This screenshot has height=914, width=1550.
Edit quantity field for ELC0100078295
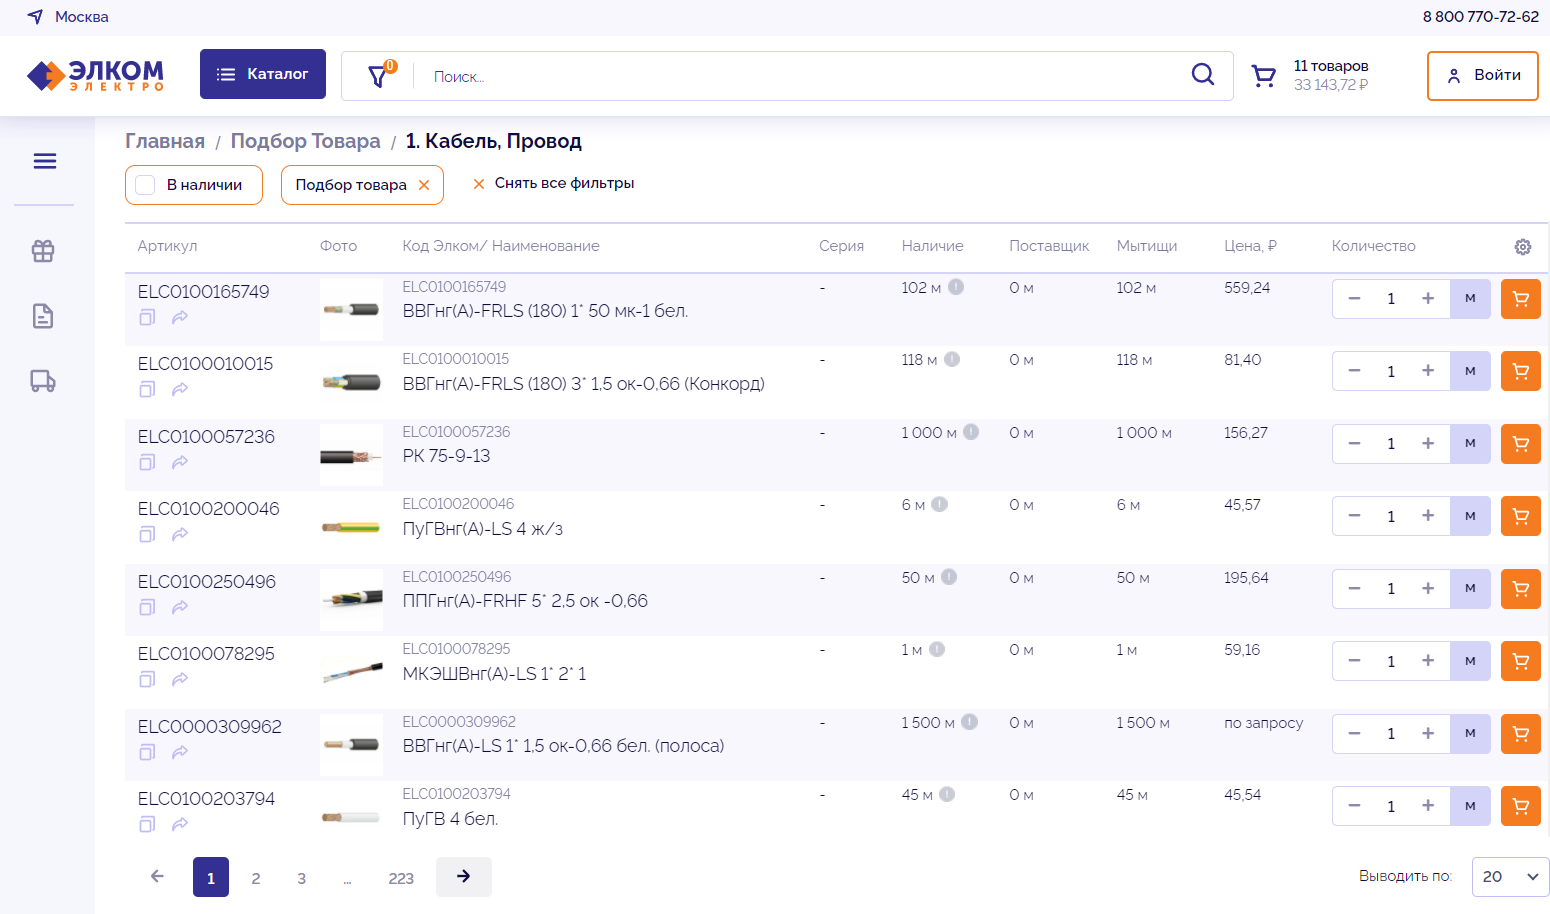point(1391,661)
